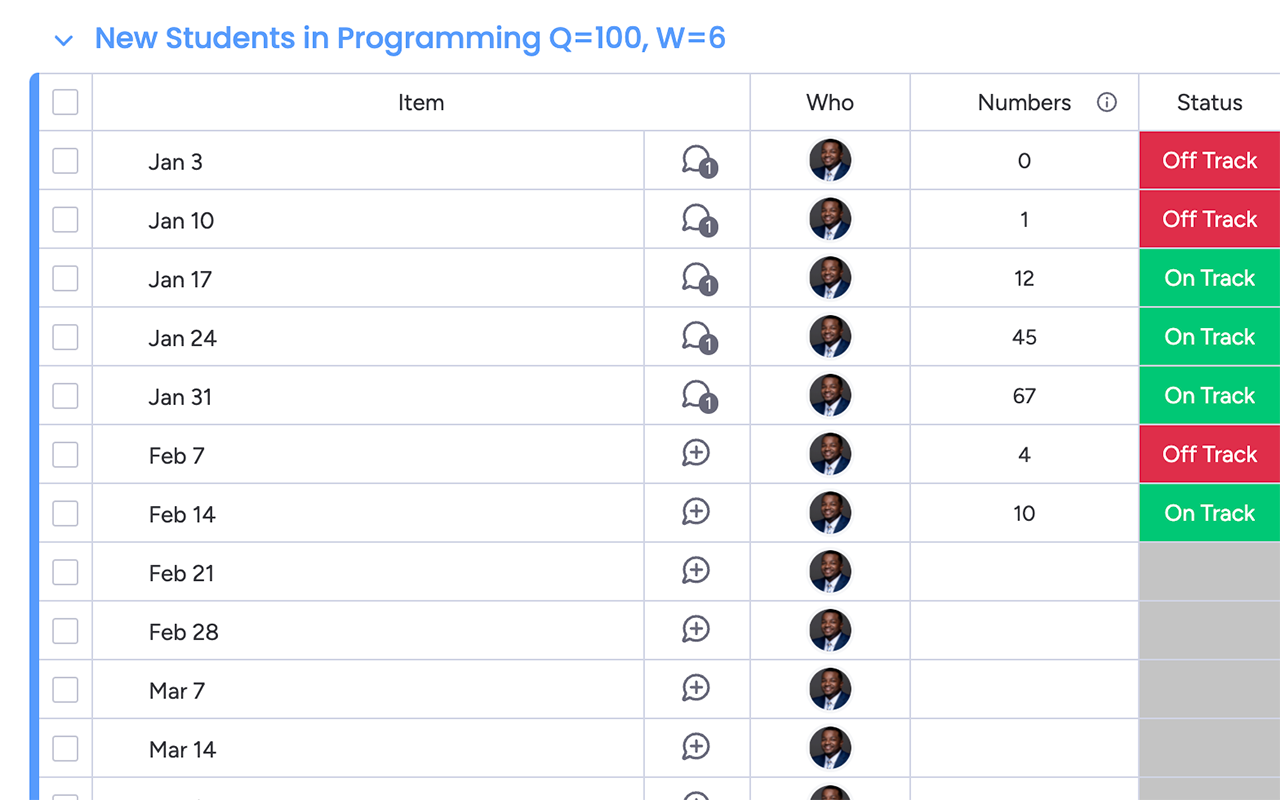The height and width of the screenshot is (800, 1280).
Task: Set the empty gray status for Feb 21
Action: (1210, 572)
